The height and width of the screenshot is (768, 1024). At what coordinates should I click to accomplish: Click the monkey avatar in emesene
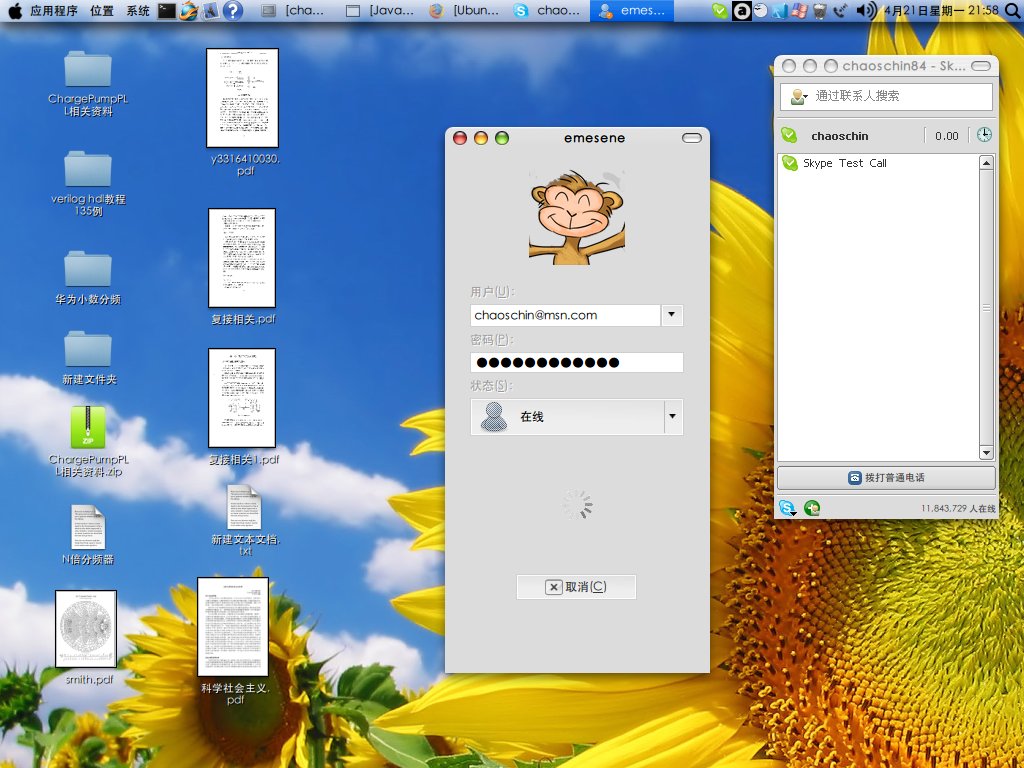[577, 217]
